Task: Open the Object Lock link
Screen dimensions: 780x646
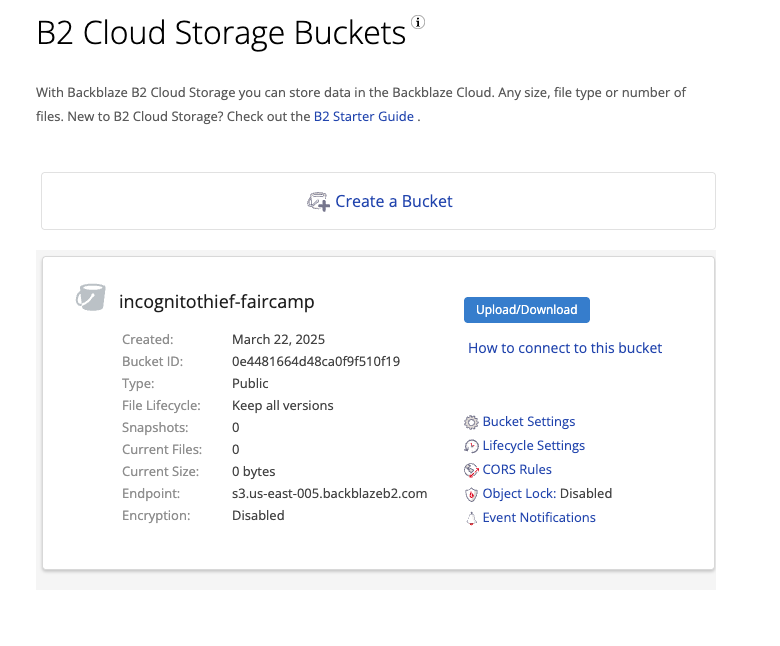Action: click(x=519, y=493)
